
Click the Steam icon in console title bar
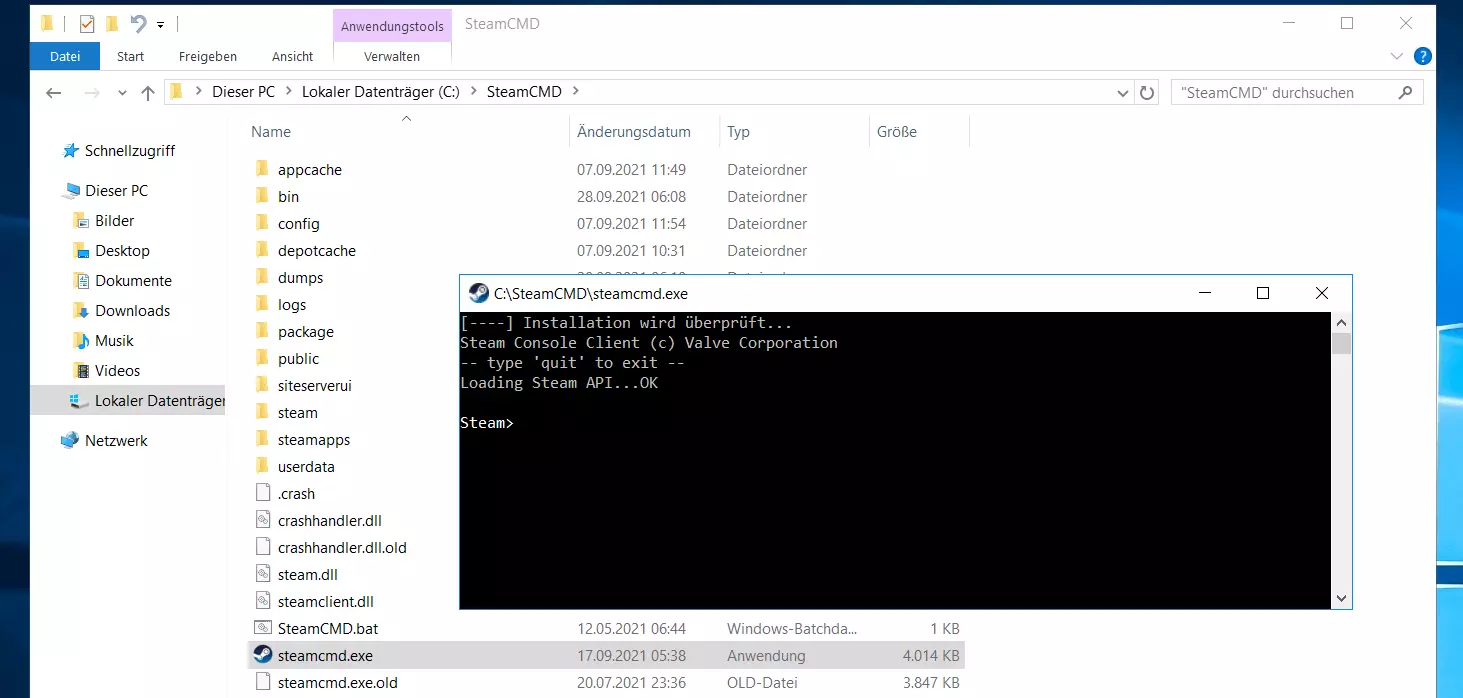pos(479,293)
